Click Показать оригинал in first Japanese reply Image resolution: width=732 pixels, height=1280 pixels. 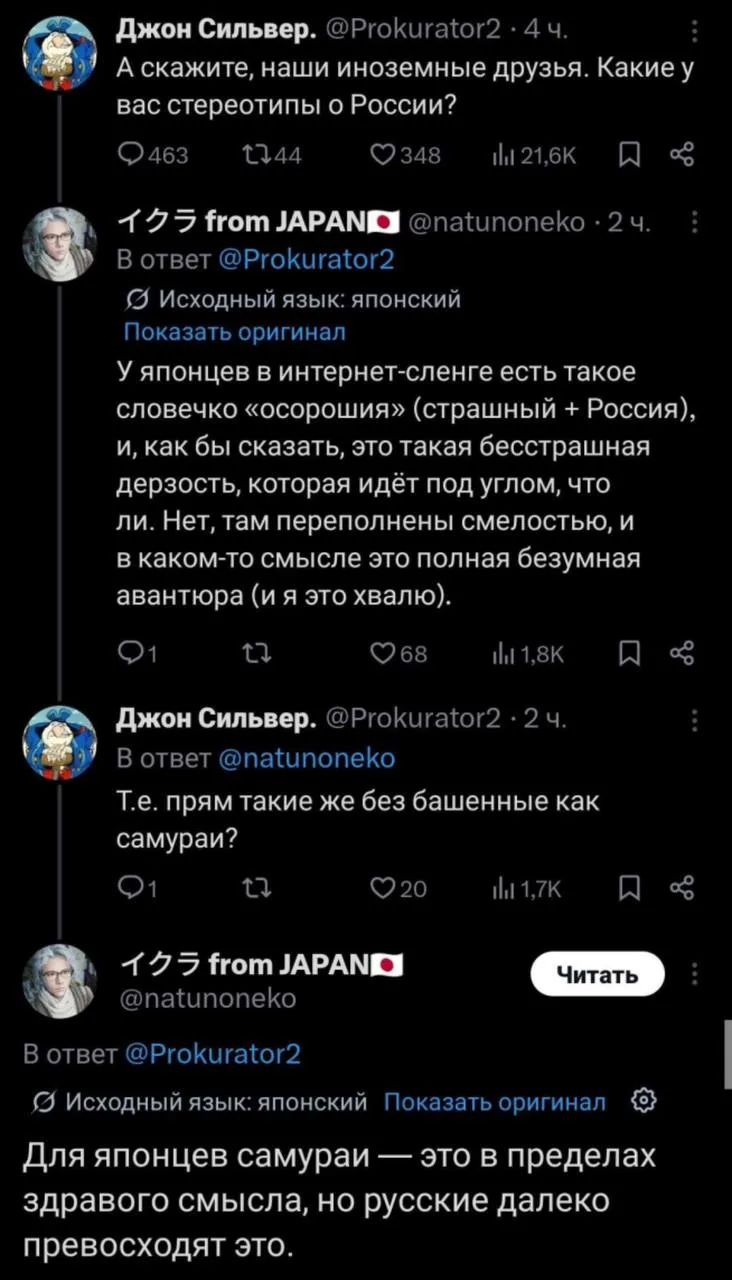(234, 331)
